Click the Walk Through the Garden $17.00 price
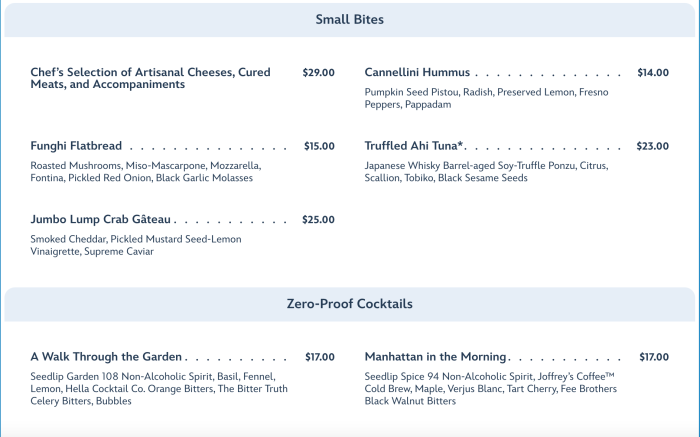Viewport: 700px width, 437px height. (x=320, y=357)
